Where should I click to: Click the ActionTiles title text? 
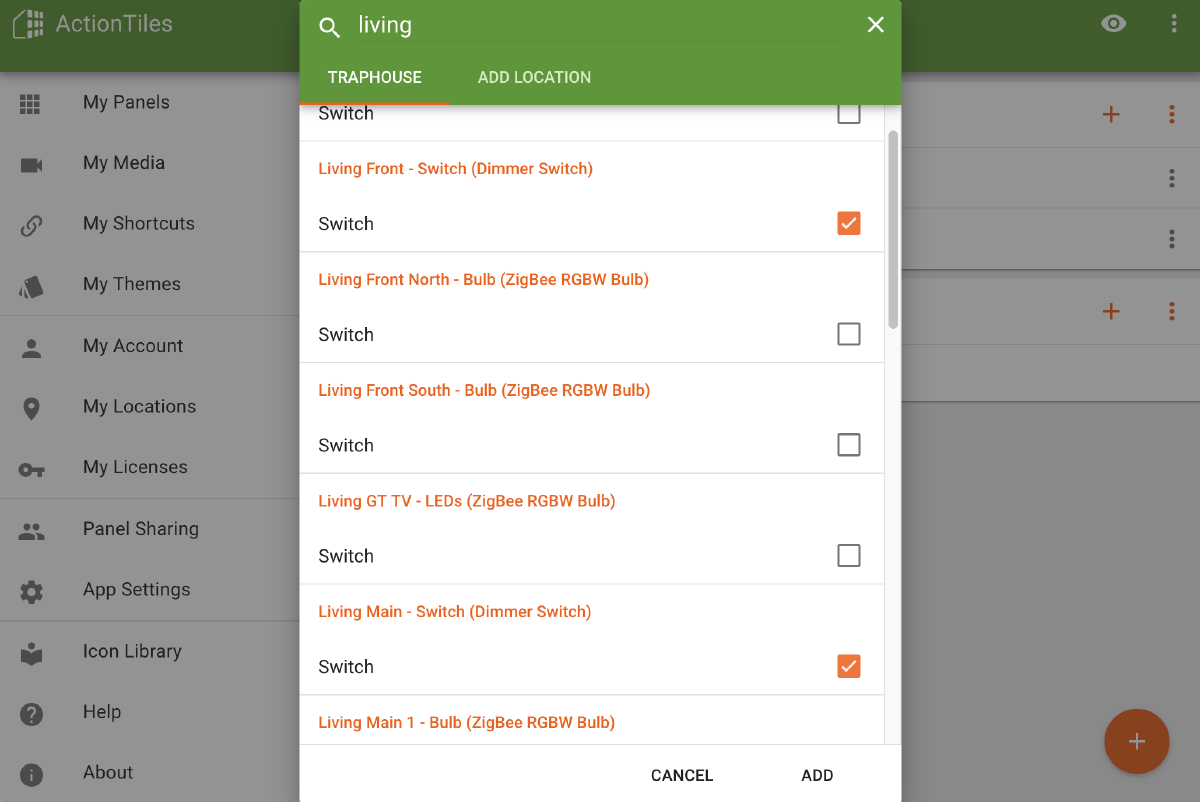tap(114, 24)
